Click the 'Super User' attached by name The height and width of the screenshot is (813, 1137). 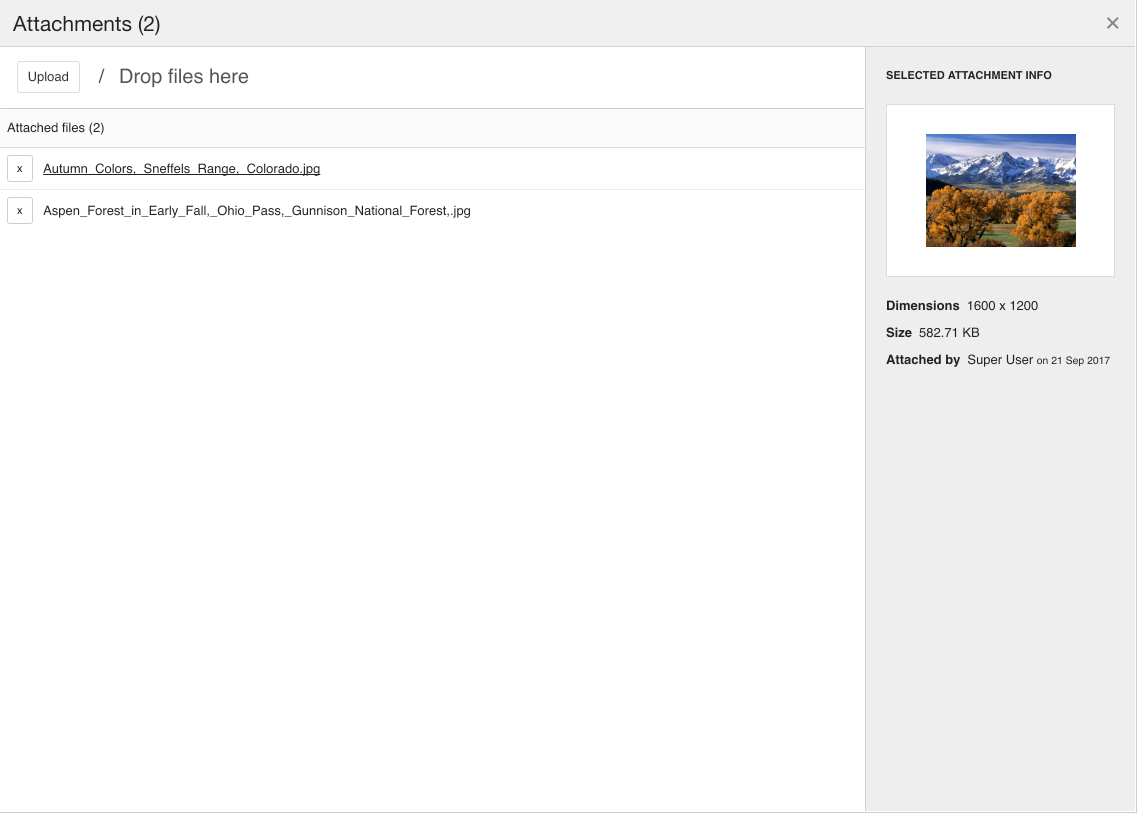(x=1000, y=360)
